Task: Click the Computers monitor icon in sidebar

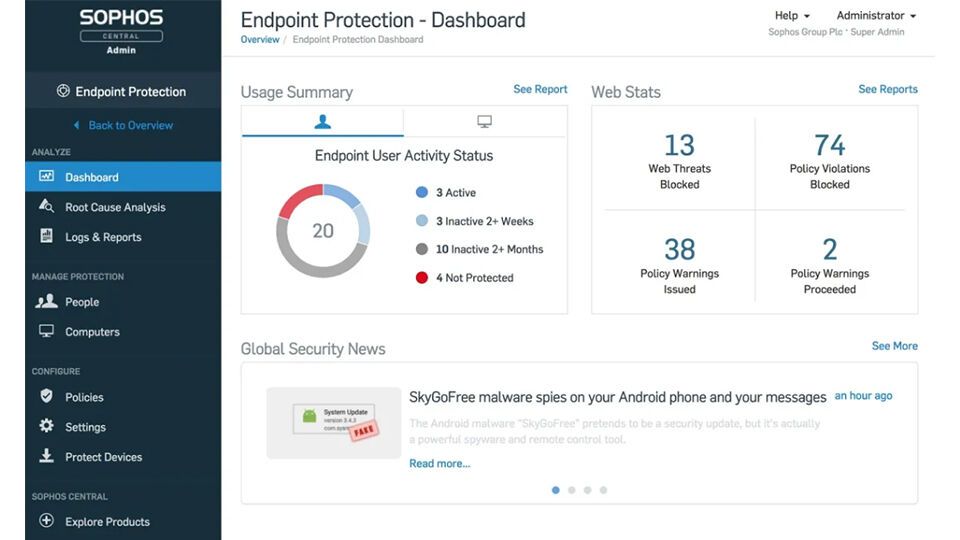Action: tap(47, 331)
